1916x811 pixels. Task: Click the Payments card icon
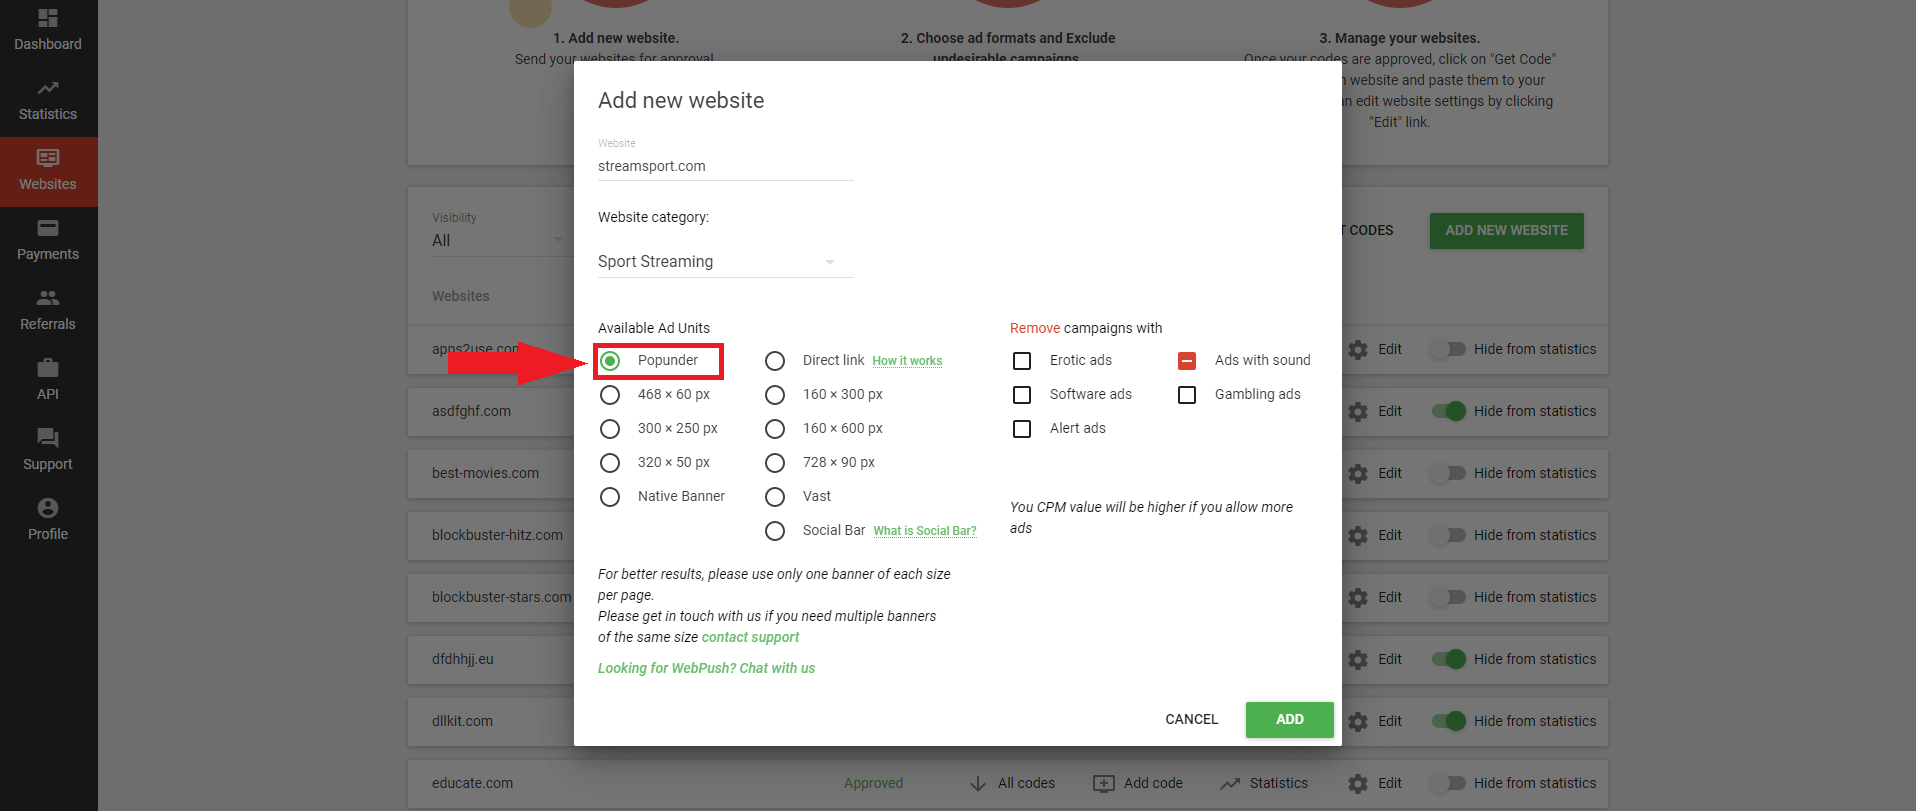pyautogui.click(x=48, y=228)
